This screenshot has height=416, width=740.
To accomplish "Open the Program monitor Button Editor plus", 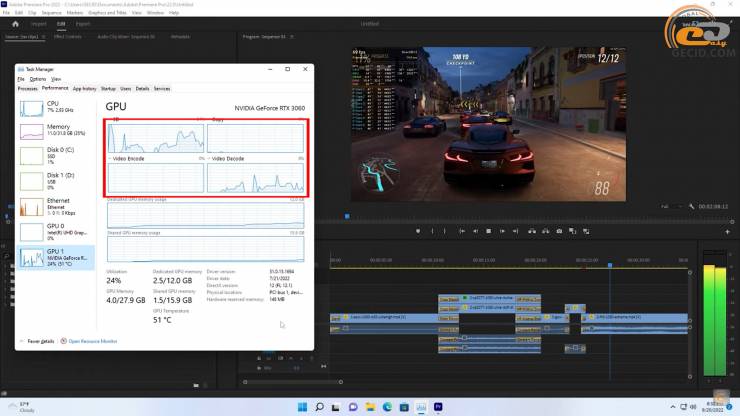I will coord(727,232).
